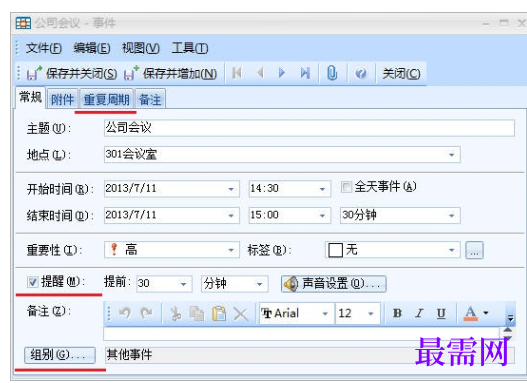This screenshot has width=527, height=383.
Task: Redo in the notes editor toolbar
Action: coord(147,313)
